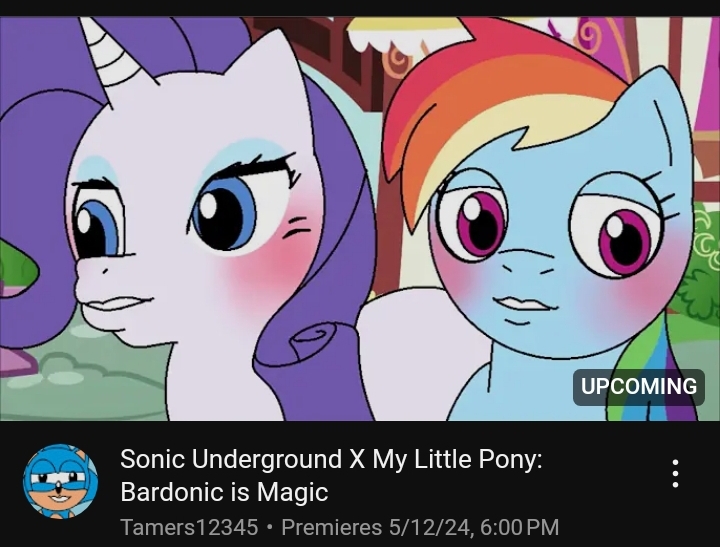Open the three-dot more options menu
The height and width of the screenshot is (547, 720).
click(675, 474)
